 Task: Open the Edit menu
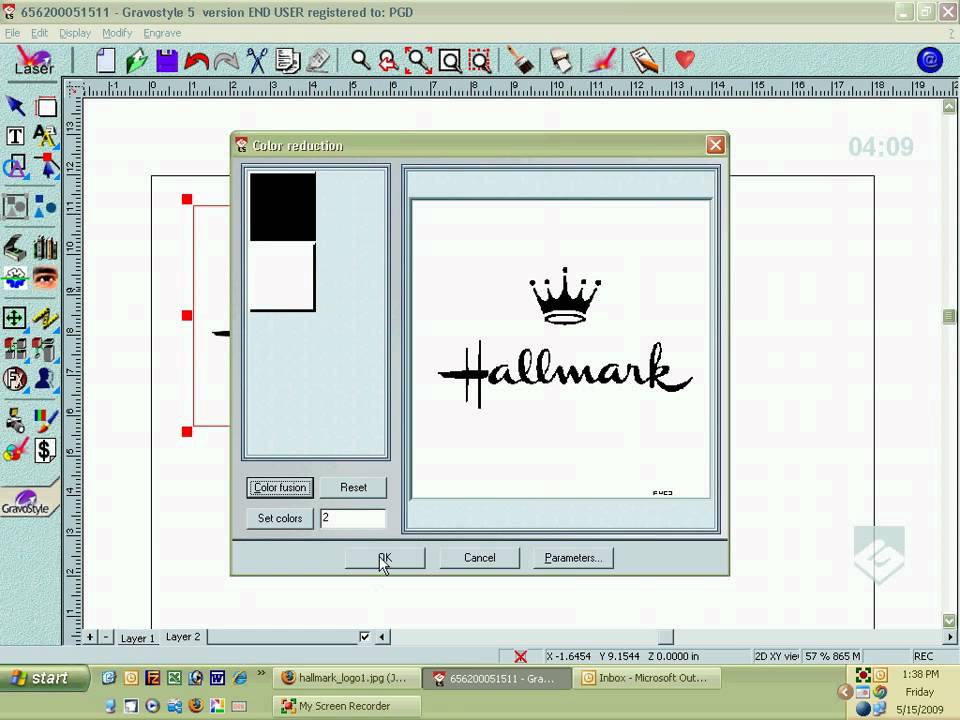click(x=39, y=33)
